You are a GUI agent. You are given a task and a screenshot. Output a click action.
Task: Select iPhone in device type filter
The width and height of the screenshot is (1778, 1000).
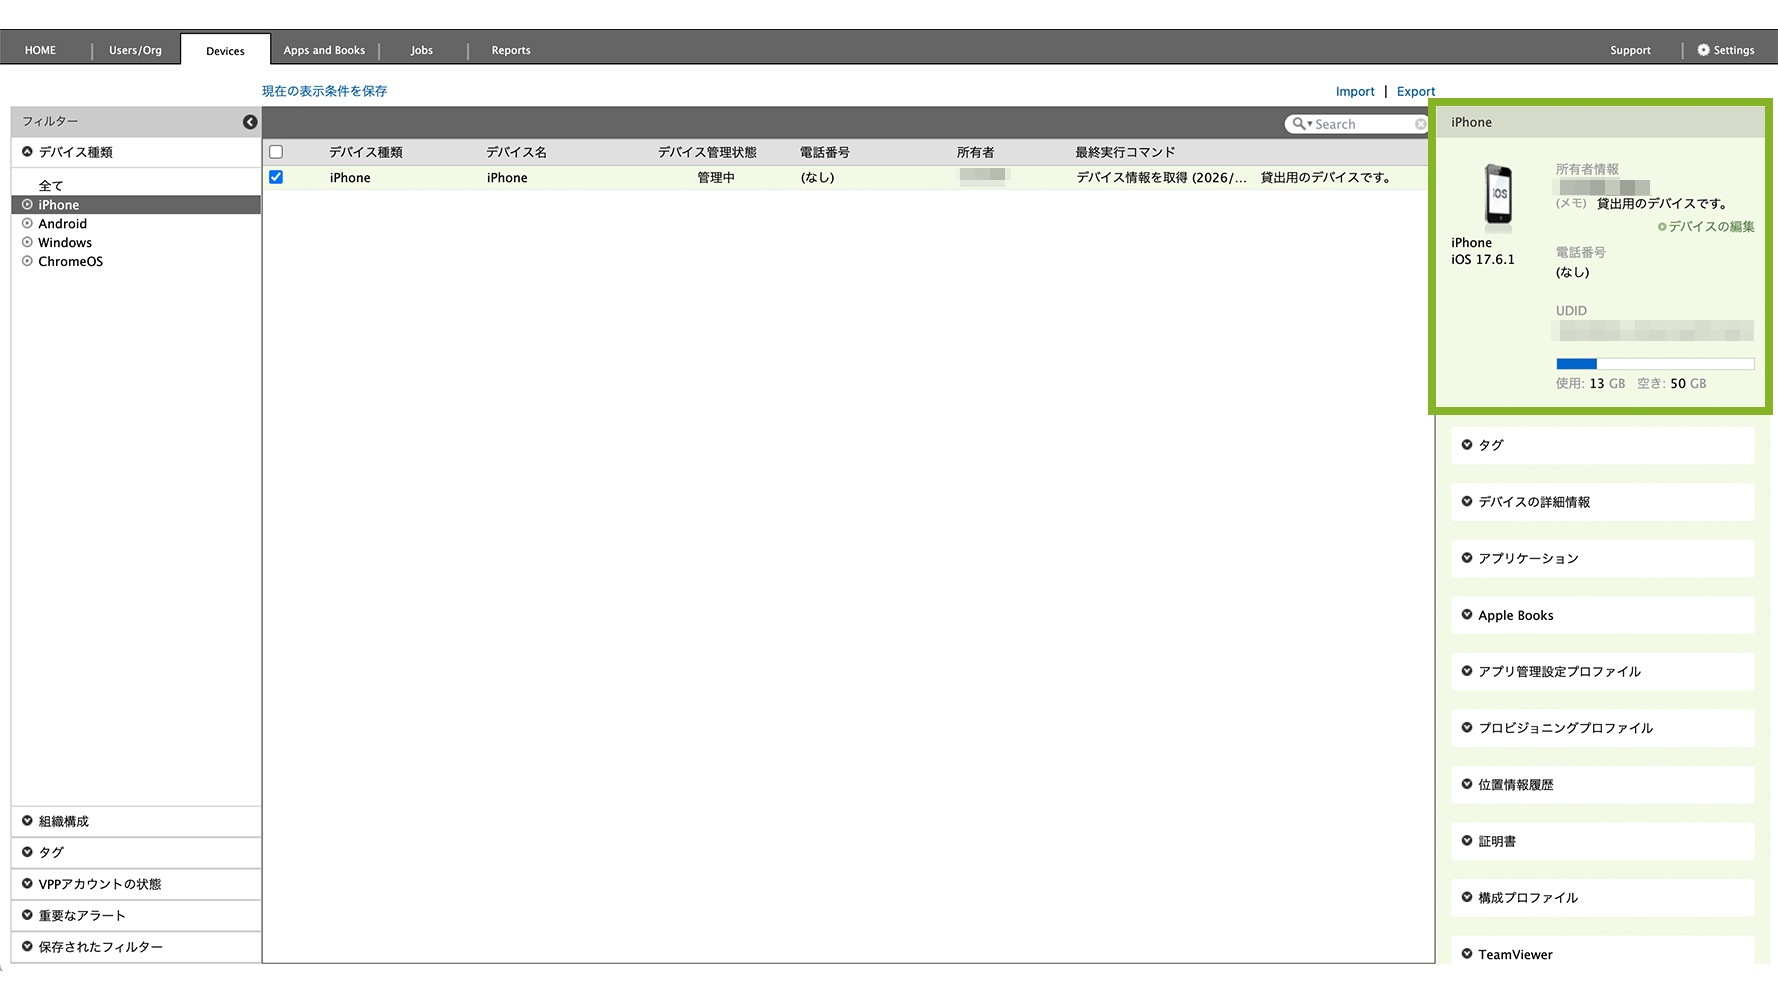pos(59,205)
